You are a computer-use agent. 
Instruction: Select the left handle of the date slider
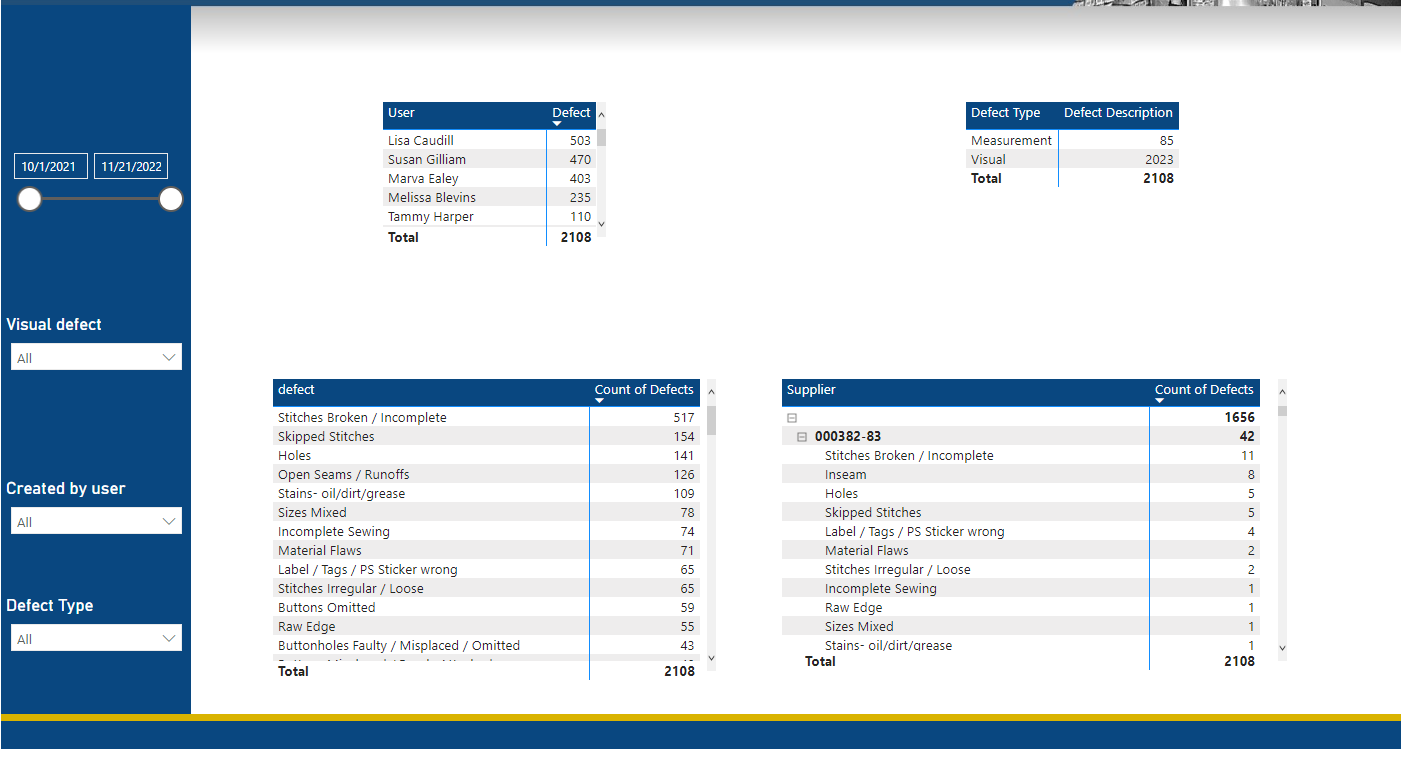pos(30,199)
